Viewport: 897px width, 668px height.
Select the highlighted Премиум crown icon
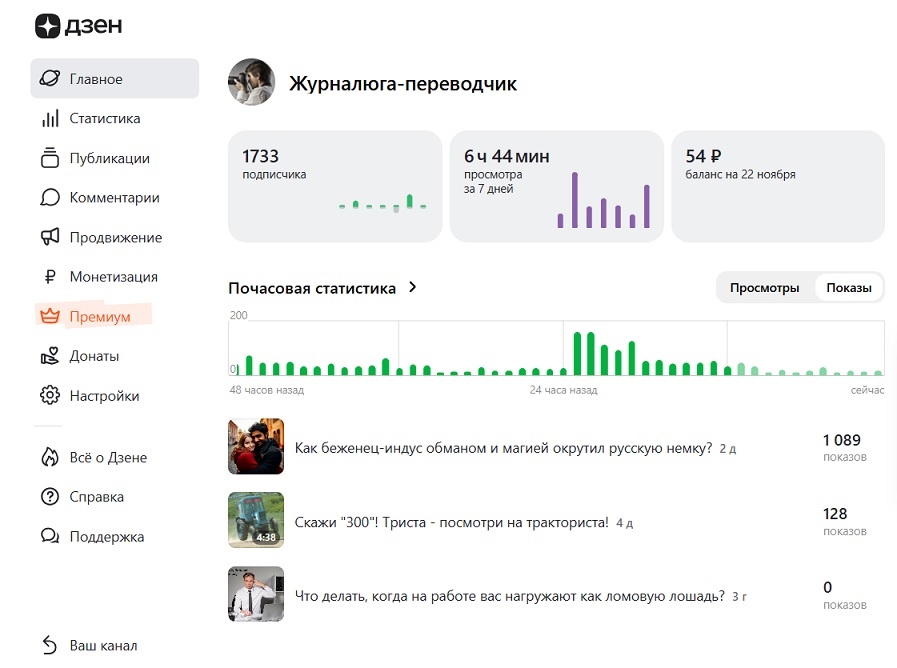(x=48, y=316)
